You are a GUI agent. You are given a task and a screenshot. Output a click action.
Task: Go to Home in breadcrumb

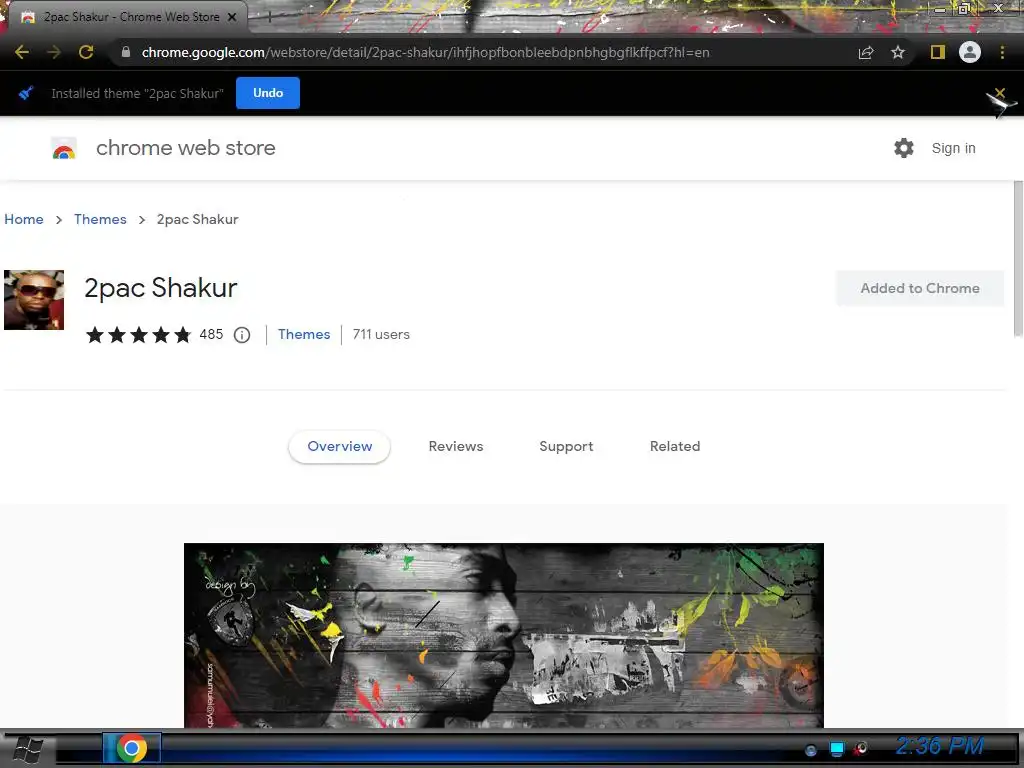[x=24, y=219]
